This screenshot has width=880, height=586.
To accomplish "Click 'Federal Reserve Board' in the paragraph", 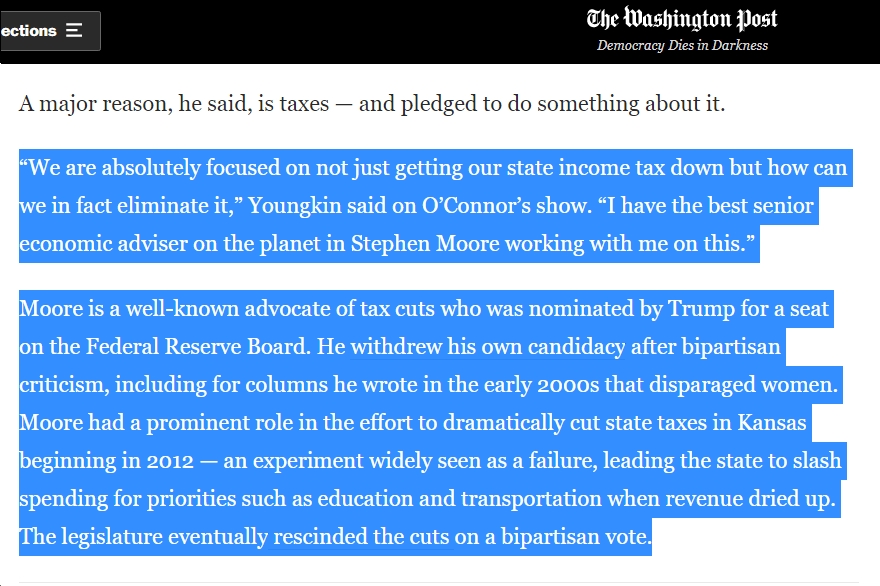I will point(196,347).
